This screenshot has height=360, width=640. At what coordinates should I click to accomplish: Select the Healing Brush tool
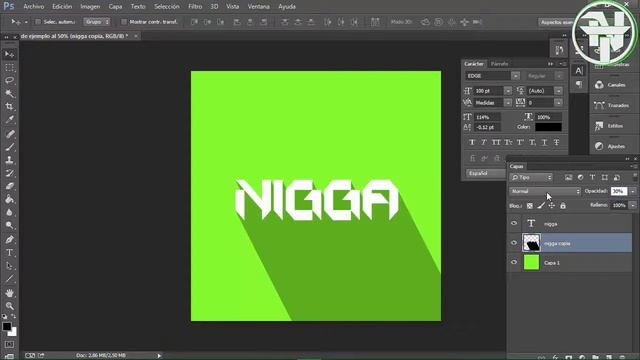coord(9,134)
